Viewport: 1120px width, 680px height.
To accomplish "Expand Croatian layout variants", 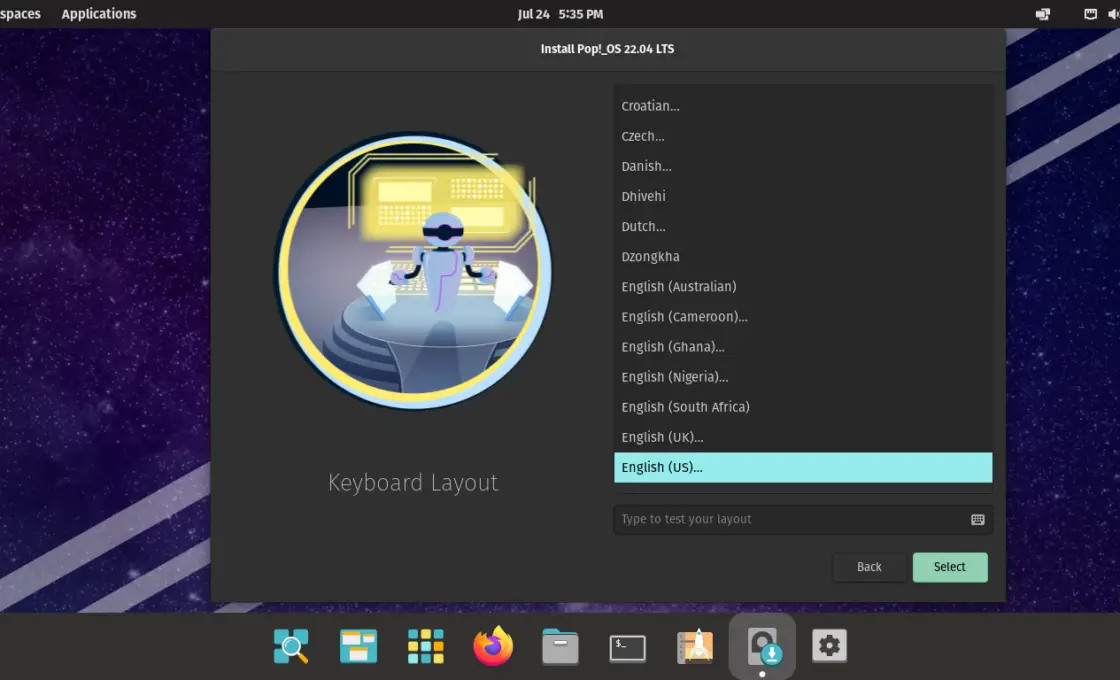I will 650,106.
